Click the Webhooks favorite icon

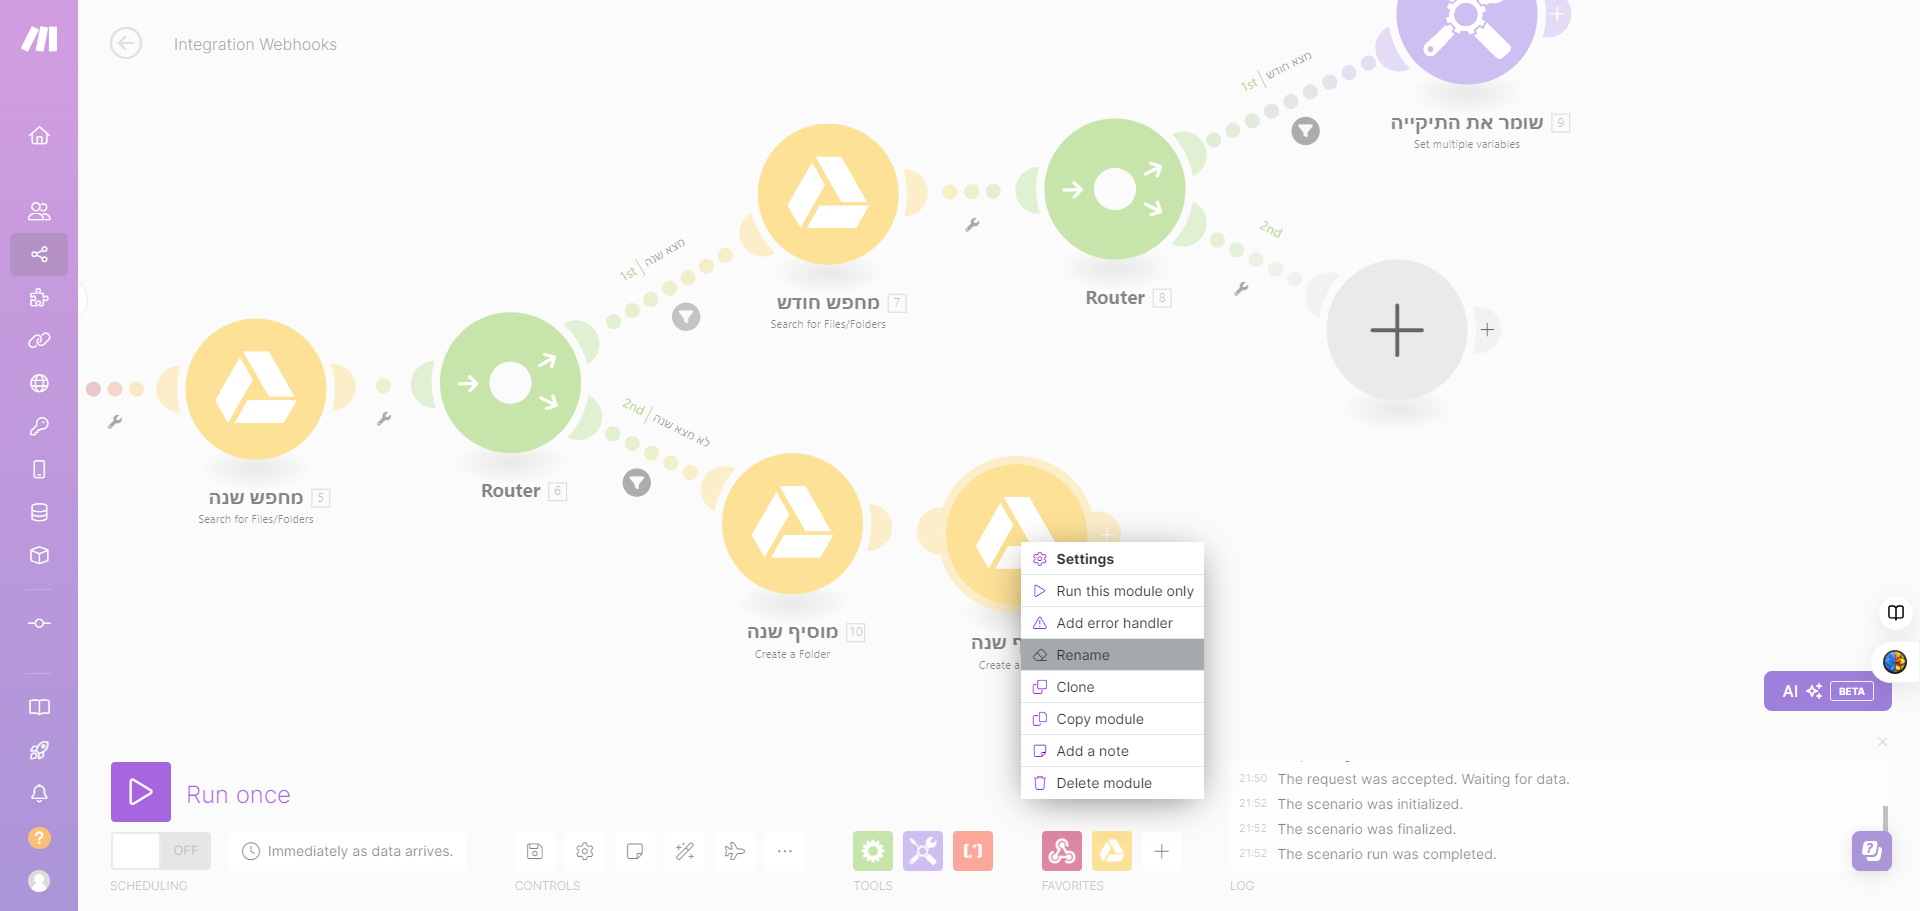[x=1062, y=851]
